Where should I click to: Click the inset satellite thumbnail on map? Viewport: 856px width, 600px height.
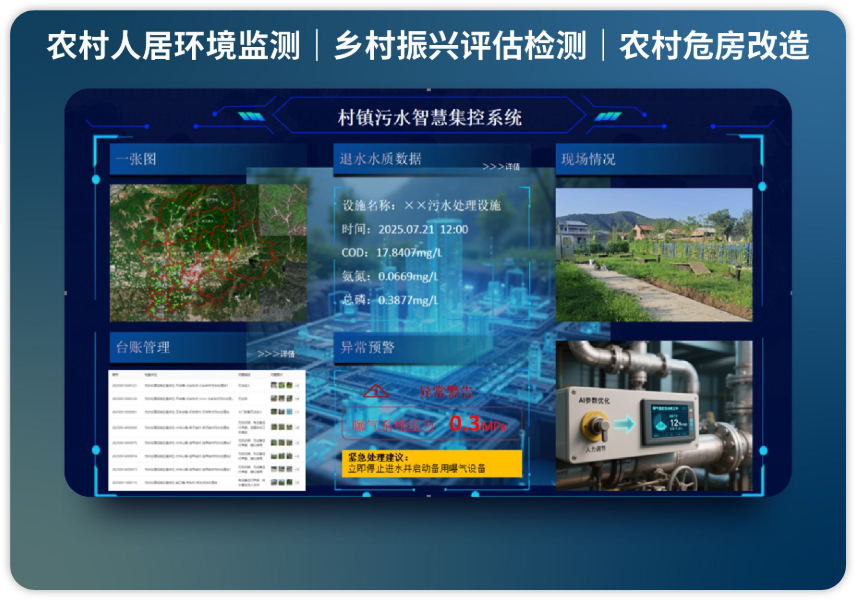click(x=282, y=210)
